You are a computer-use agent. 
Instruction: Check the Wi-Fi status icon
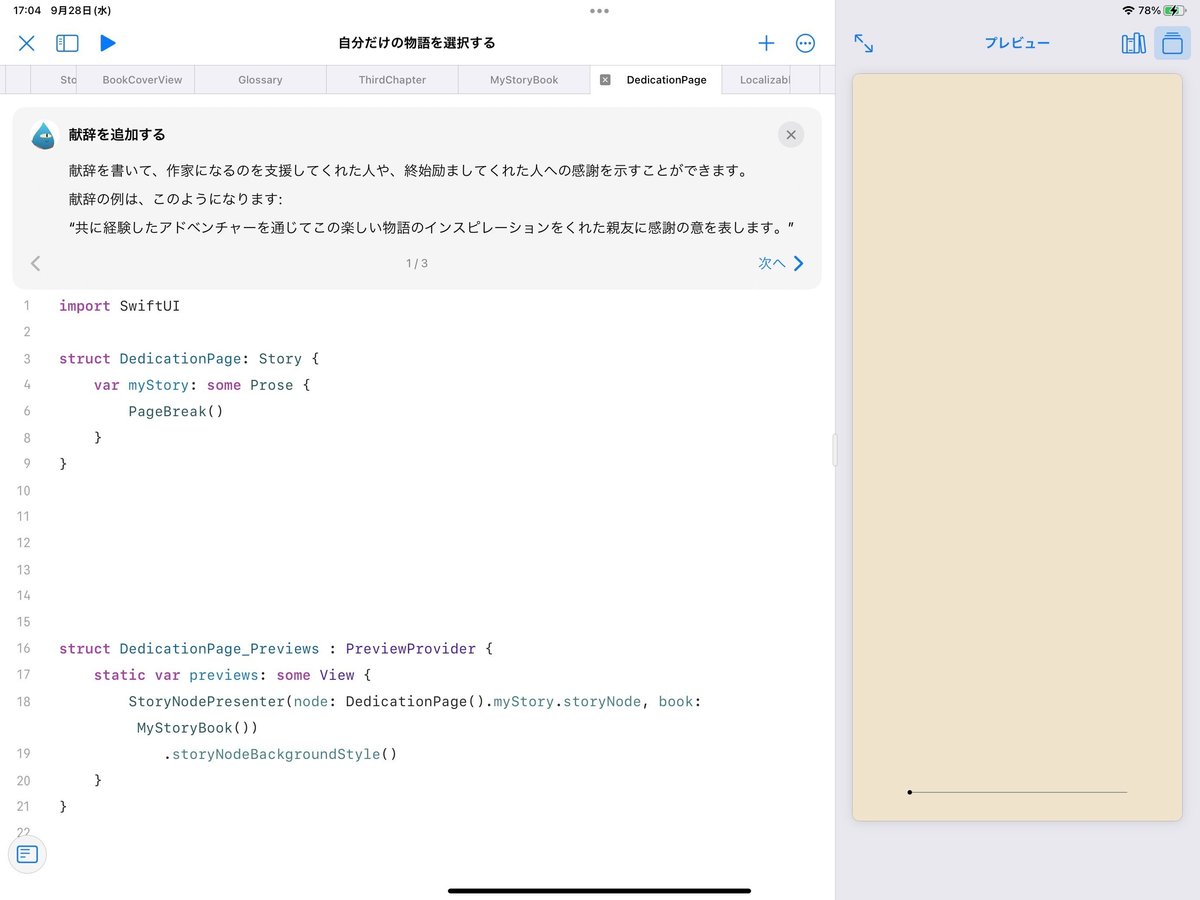1129,10
